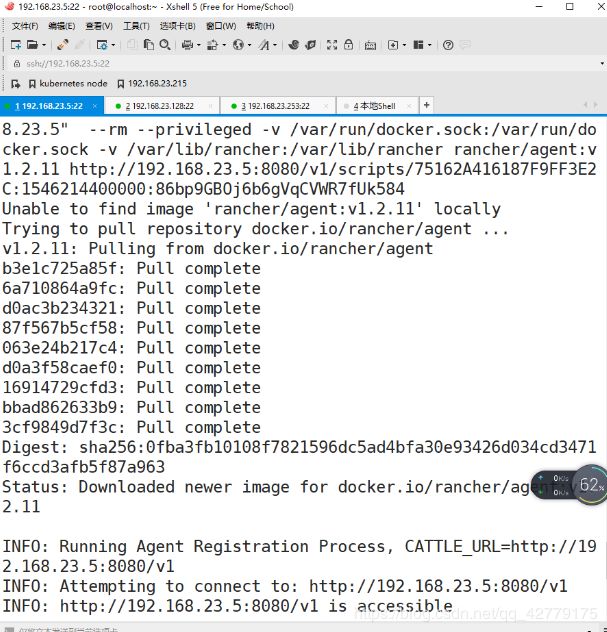Open the 选项卡(B) menu
The height and width of the screenshot is (632, 607).
point(177,26)
